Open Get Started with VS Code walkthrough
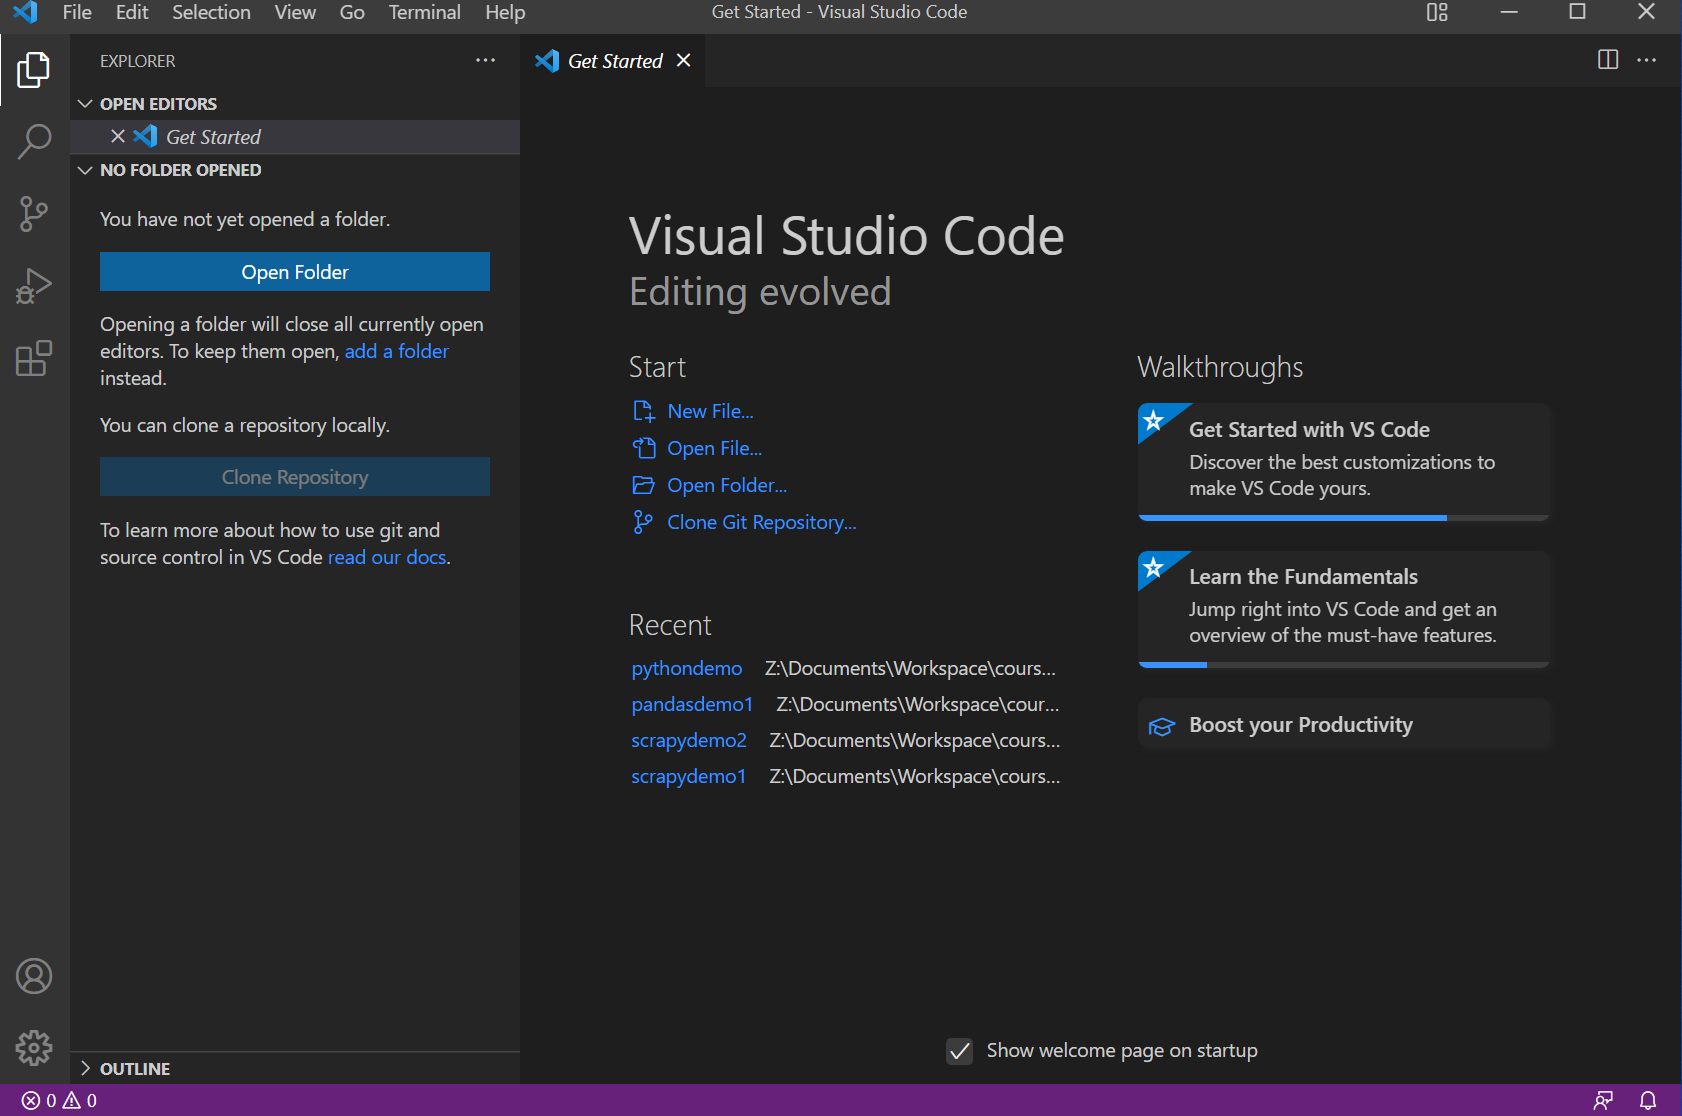 [1344, 461]
